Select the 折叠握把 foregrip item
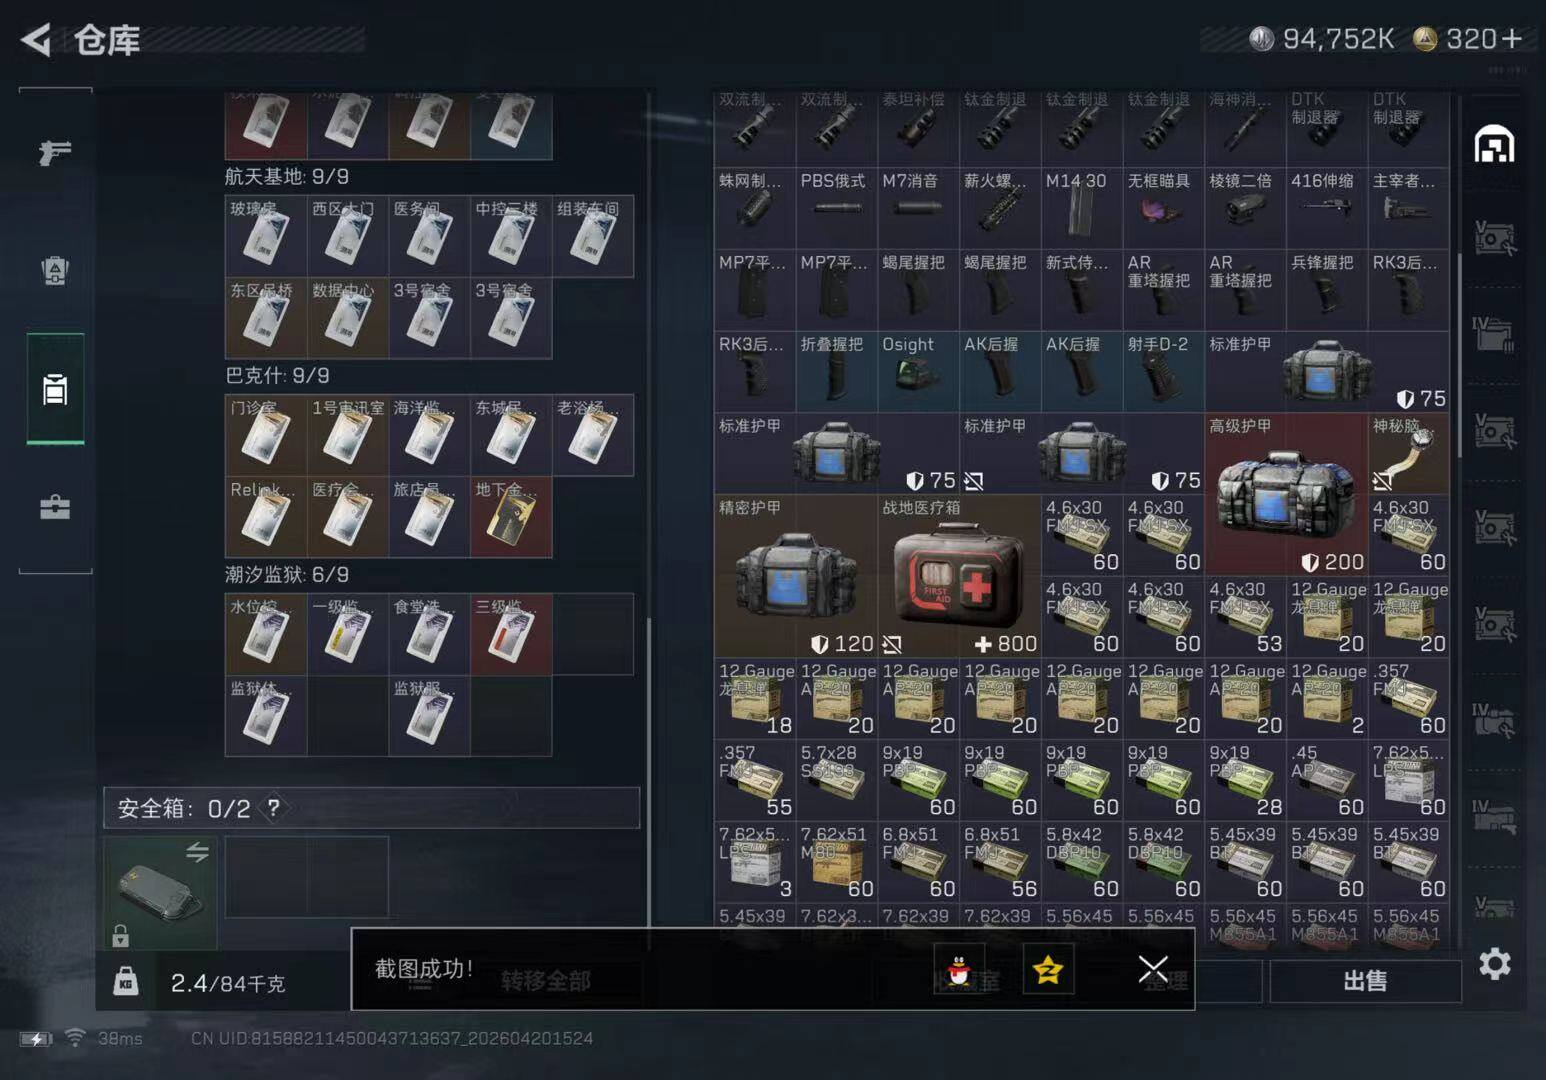 click(837, 372)
